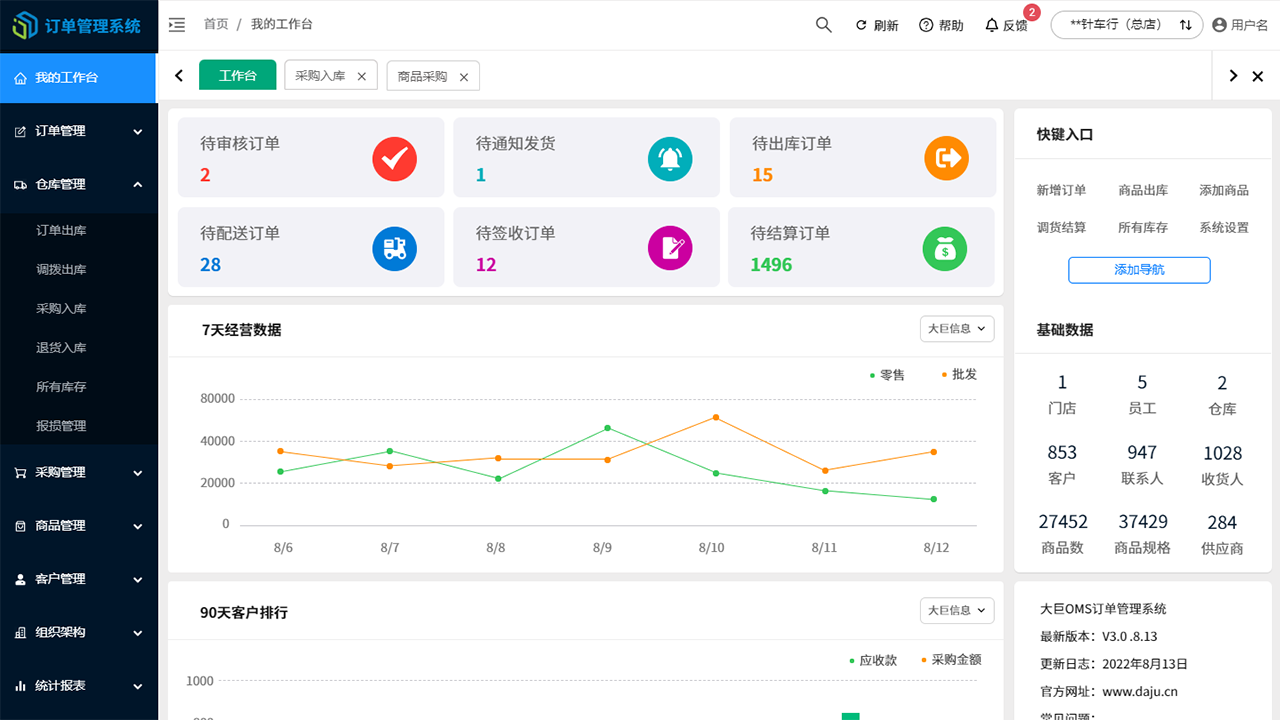
Task: Click the green money bag icon on 待结算订单
Action: pos(945,248)
